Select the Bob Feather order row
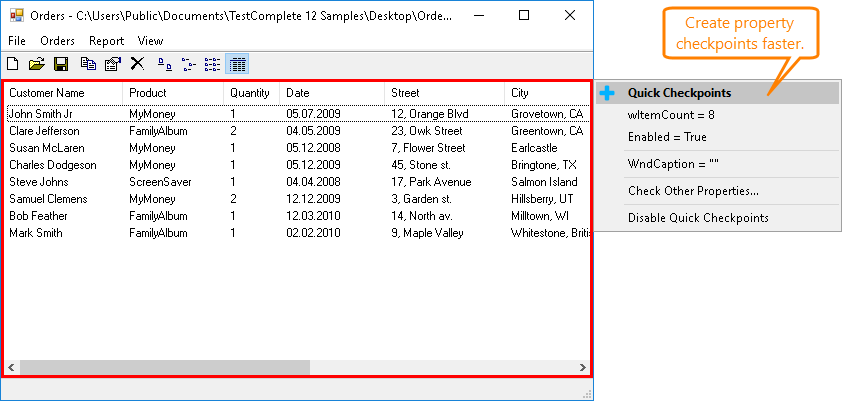The height and width of the screenshot is (401, 842). click(x=297, y=216)
